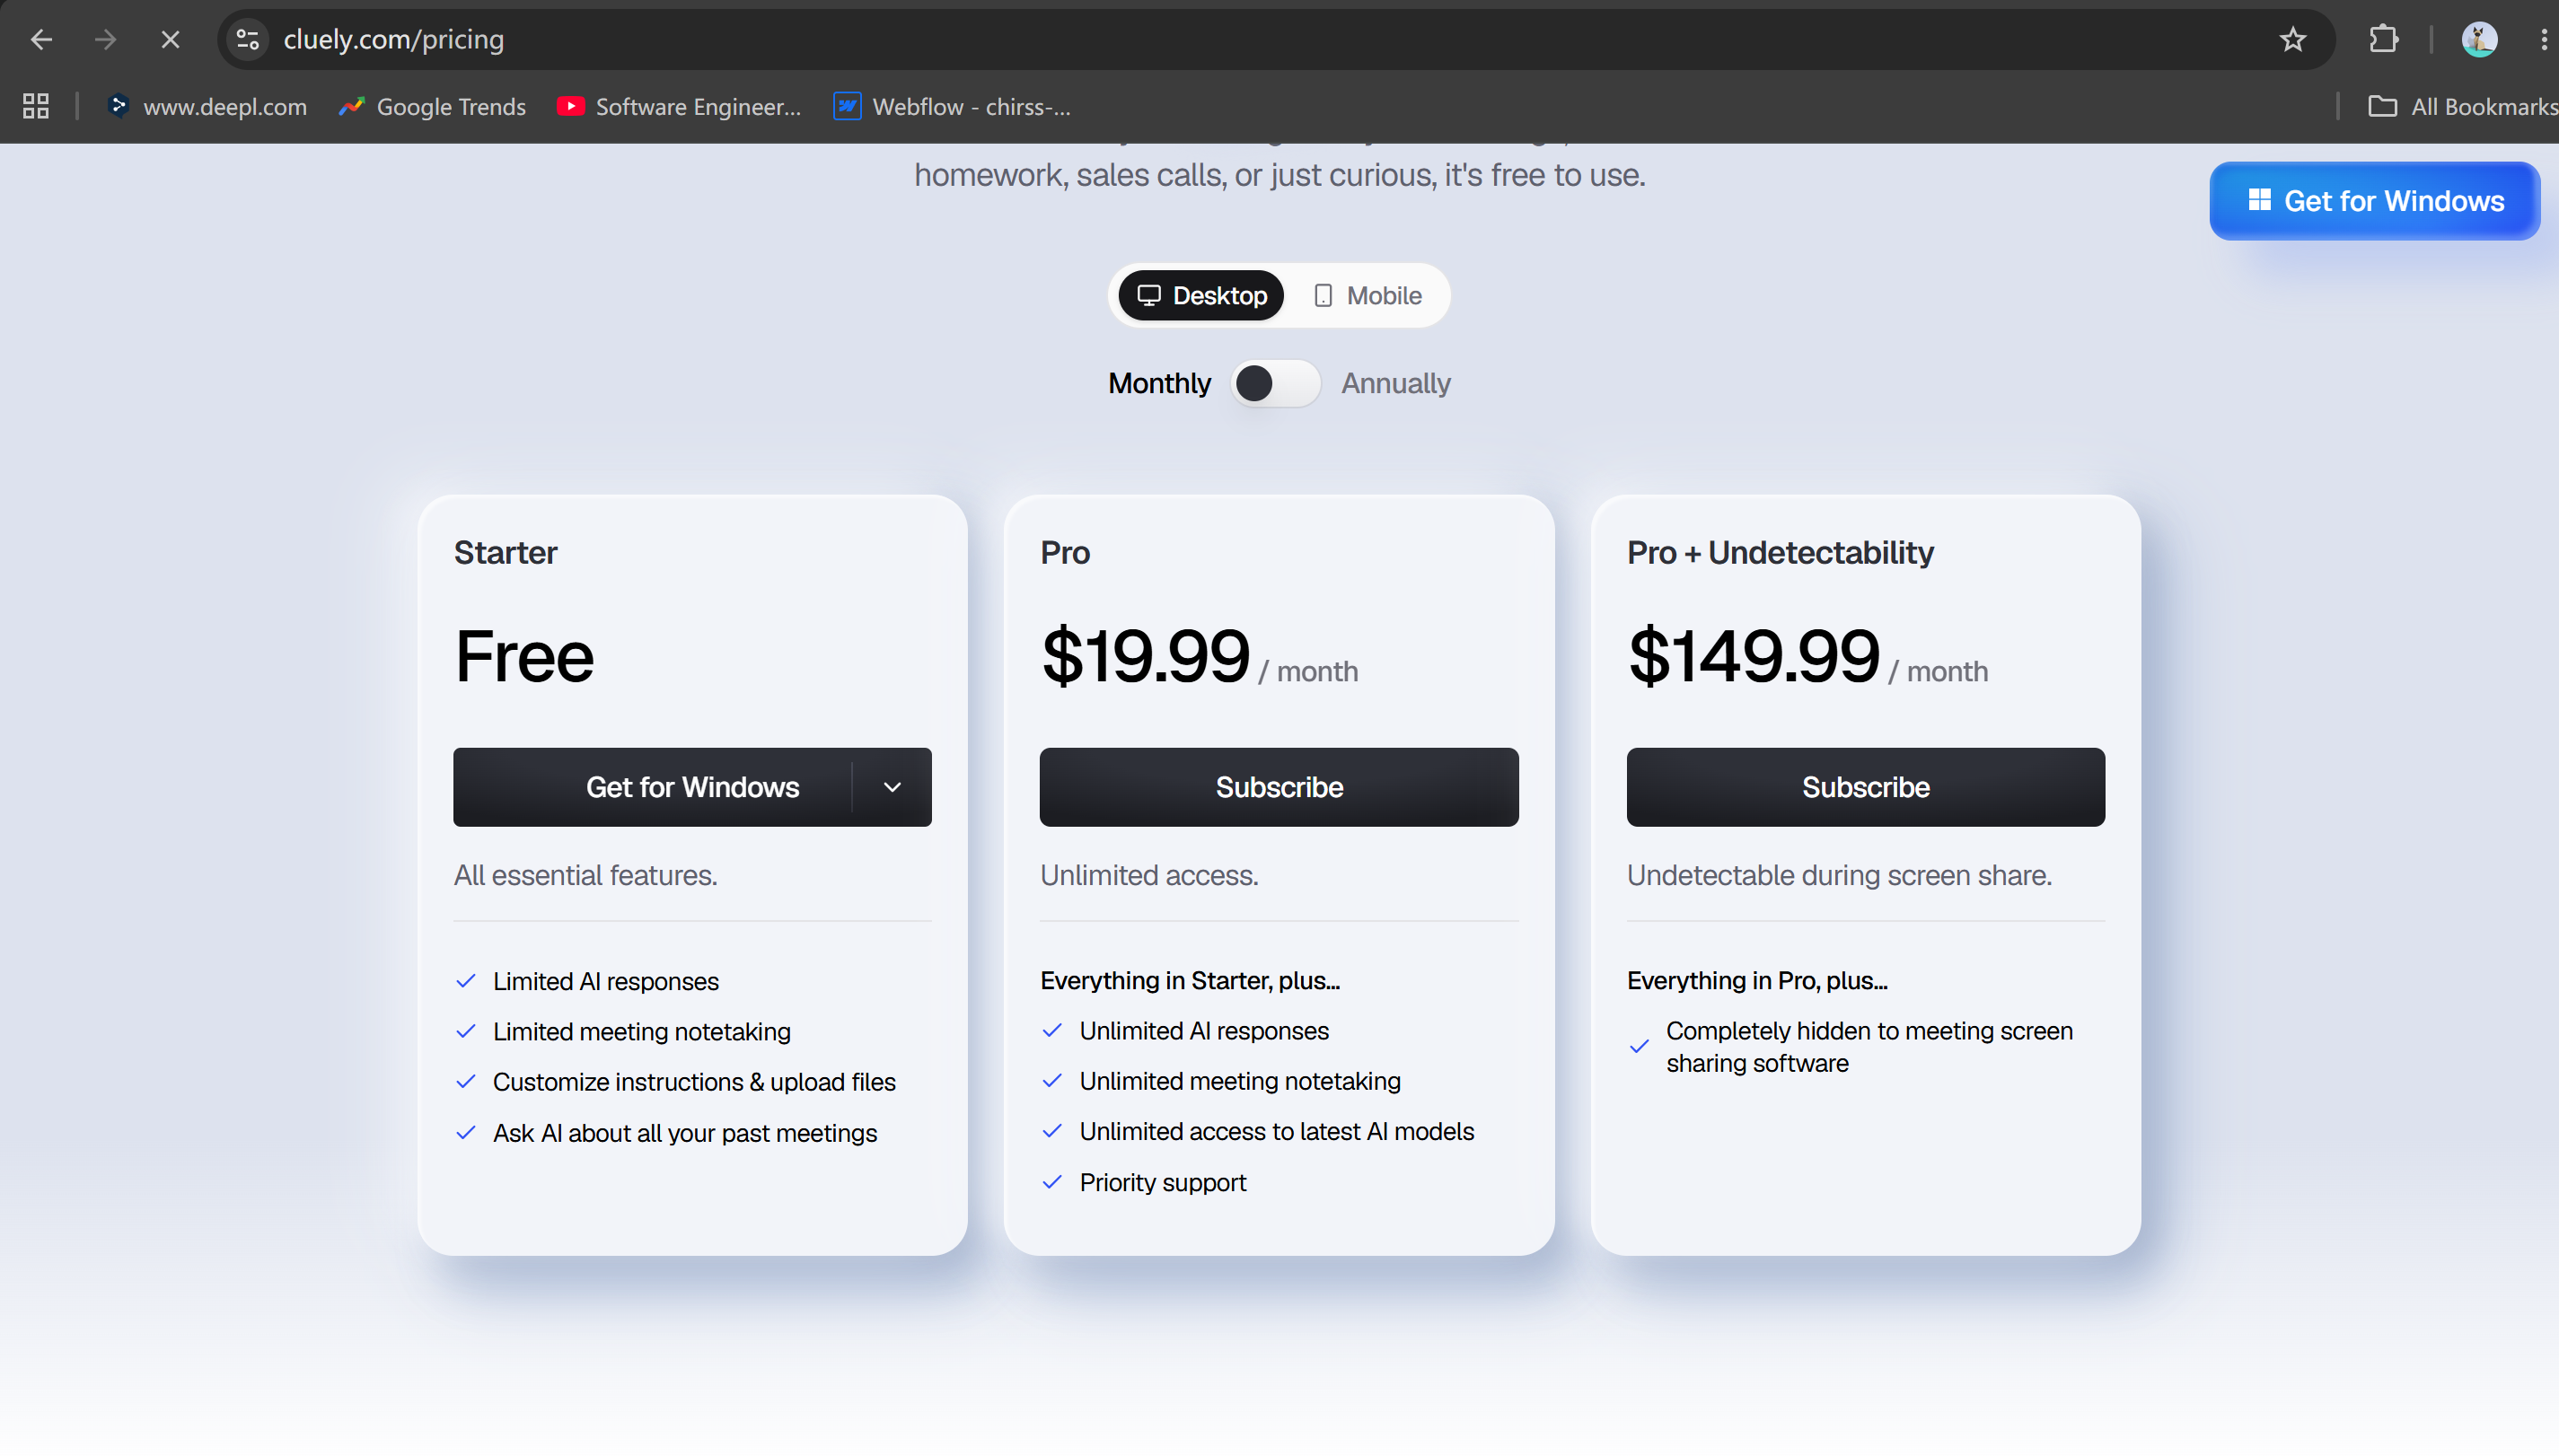Switch to the Mobile tab
Screen dimensions: 2559x1456
click(x=1367, y=296)
